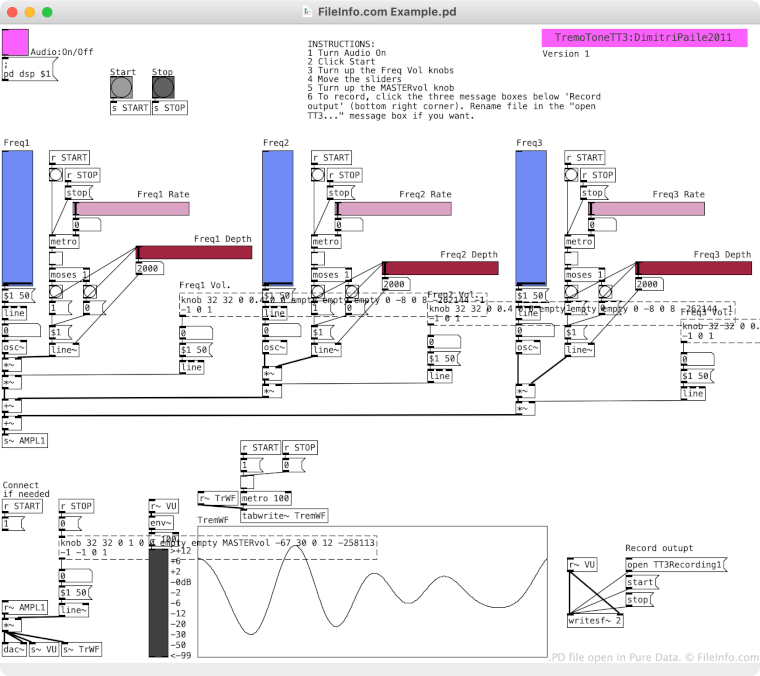Click the round Start bang button
This screenshot has height=676, width=760.
121,88
